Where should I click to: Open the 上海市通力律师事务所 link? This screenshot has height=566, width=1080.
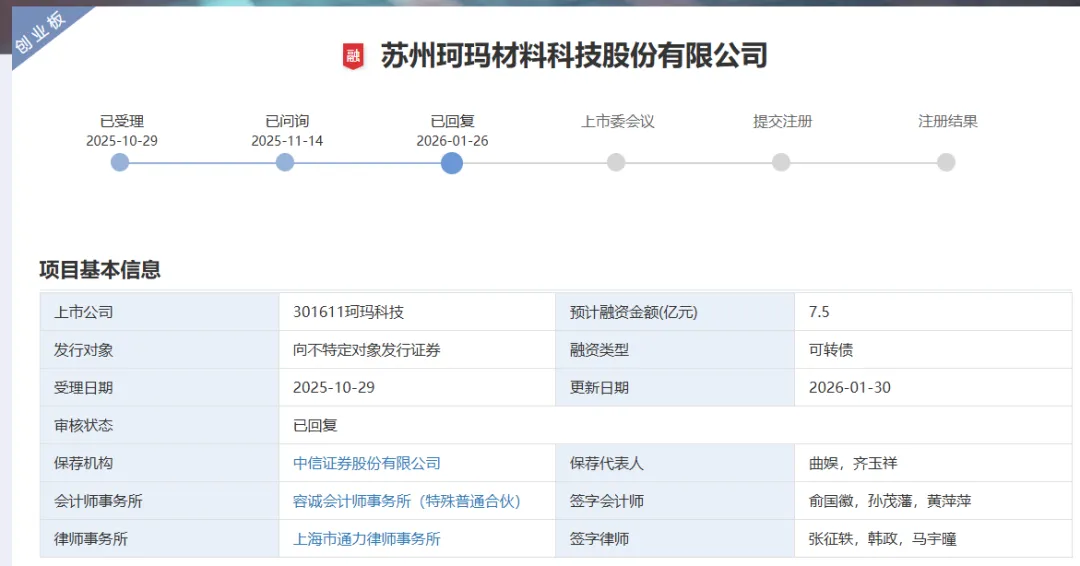(366, 539)
